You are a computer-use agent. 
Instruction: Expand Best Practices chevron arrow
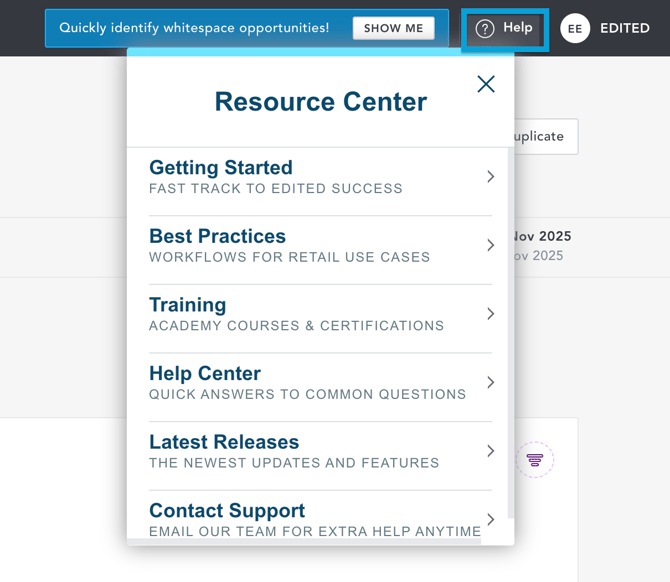(490, 245)
